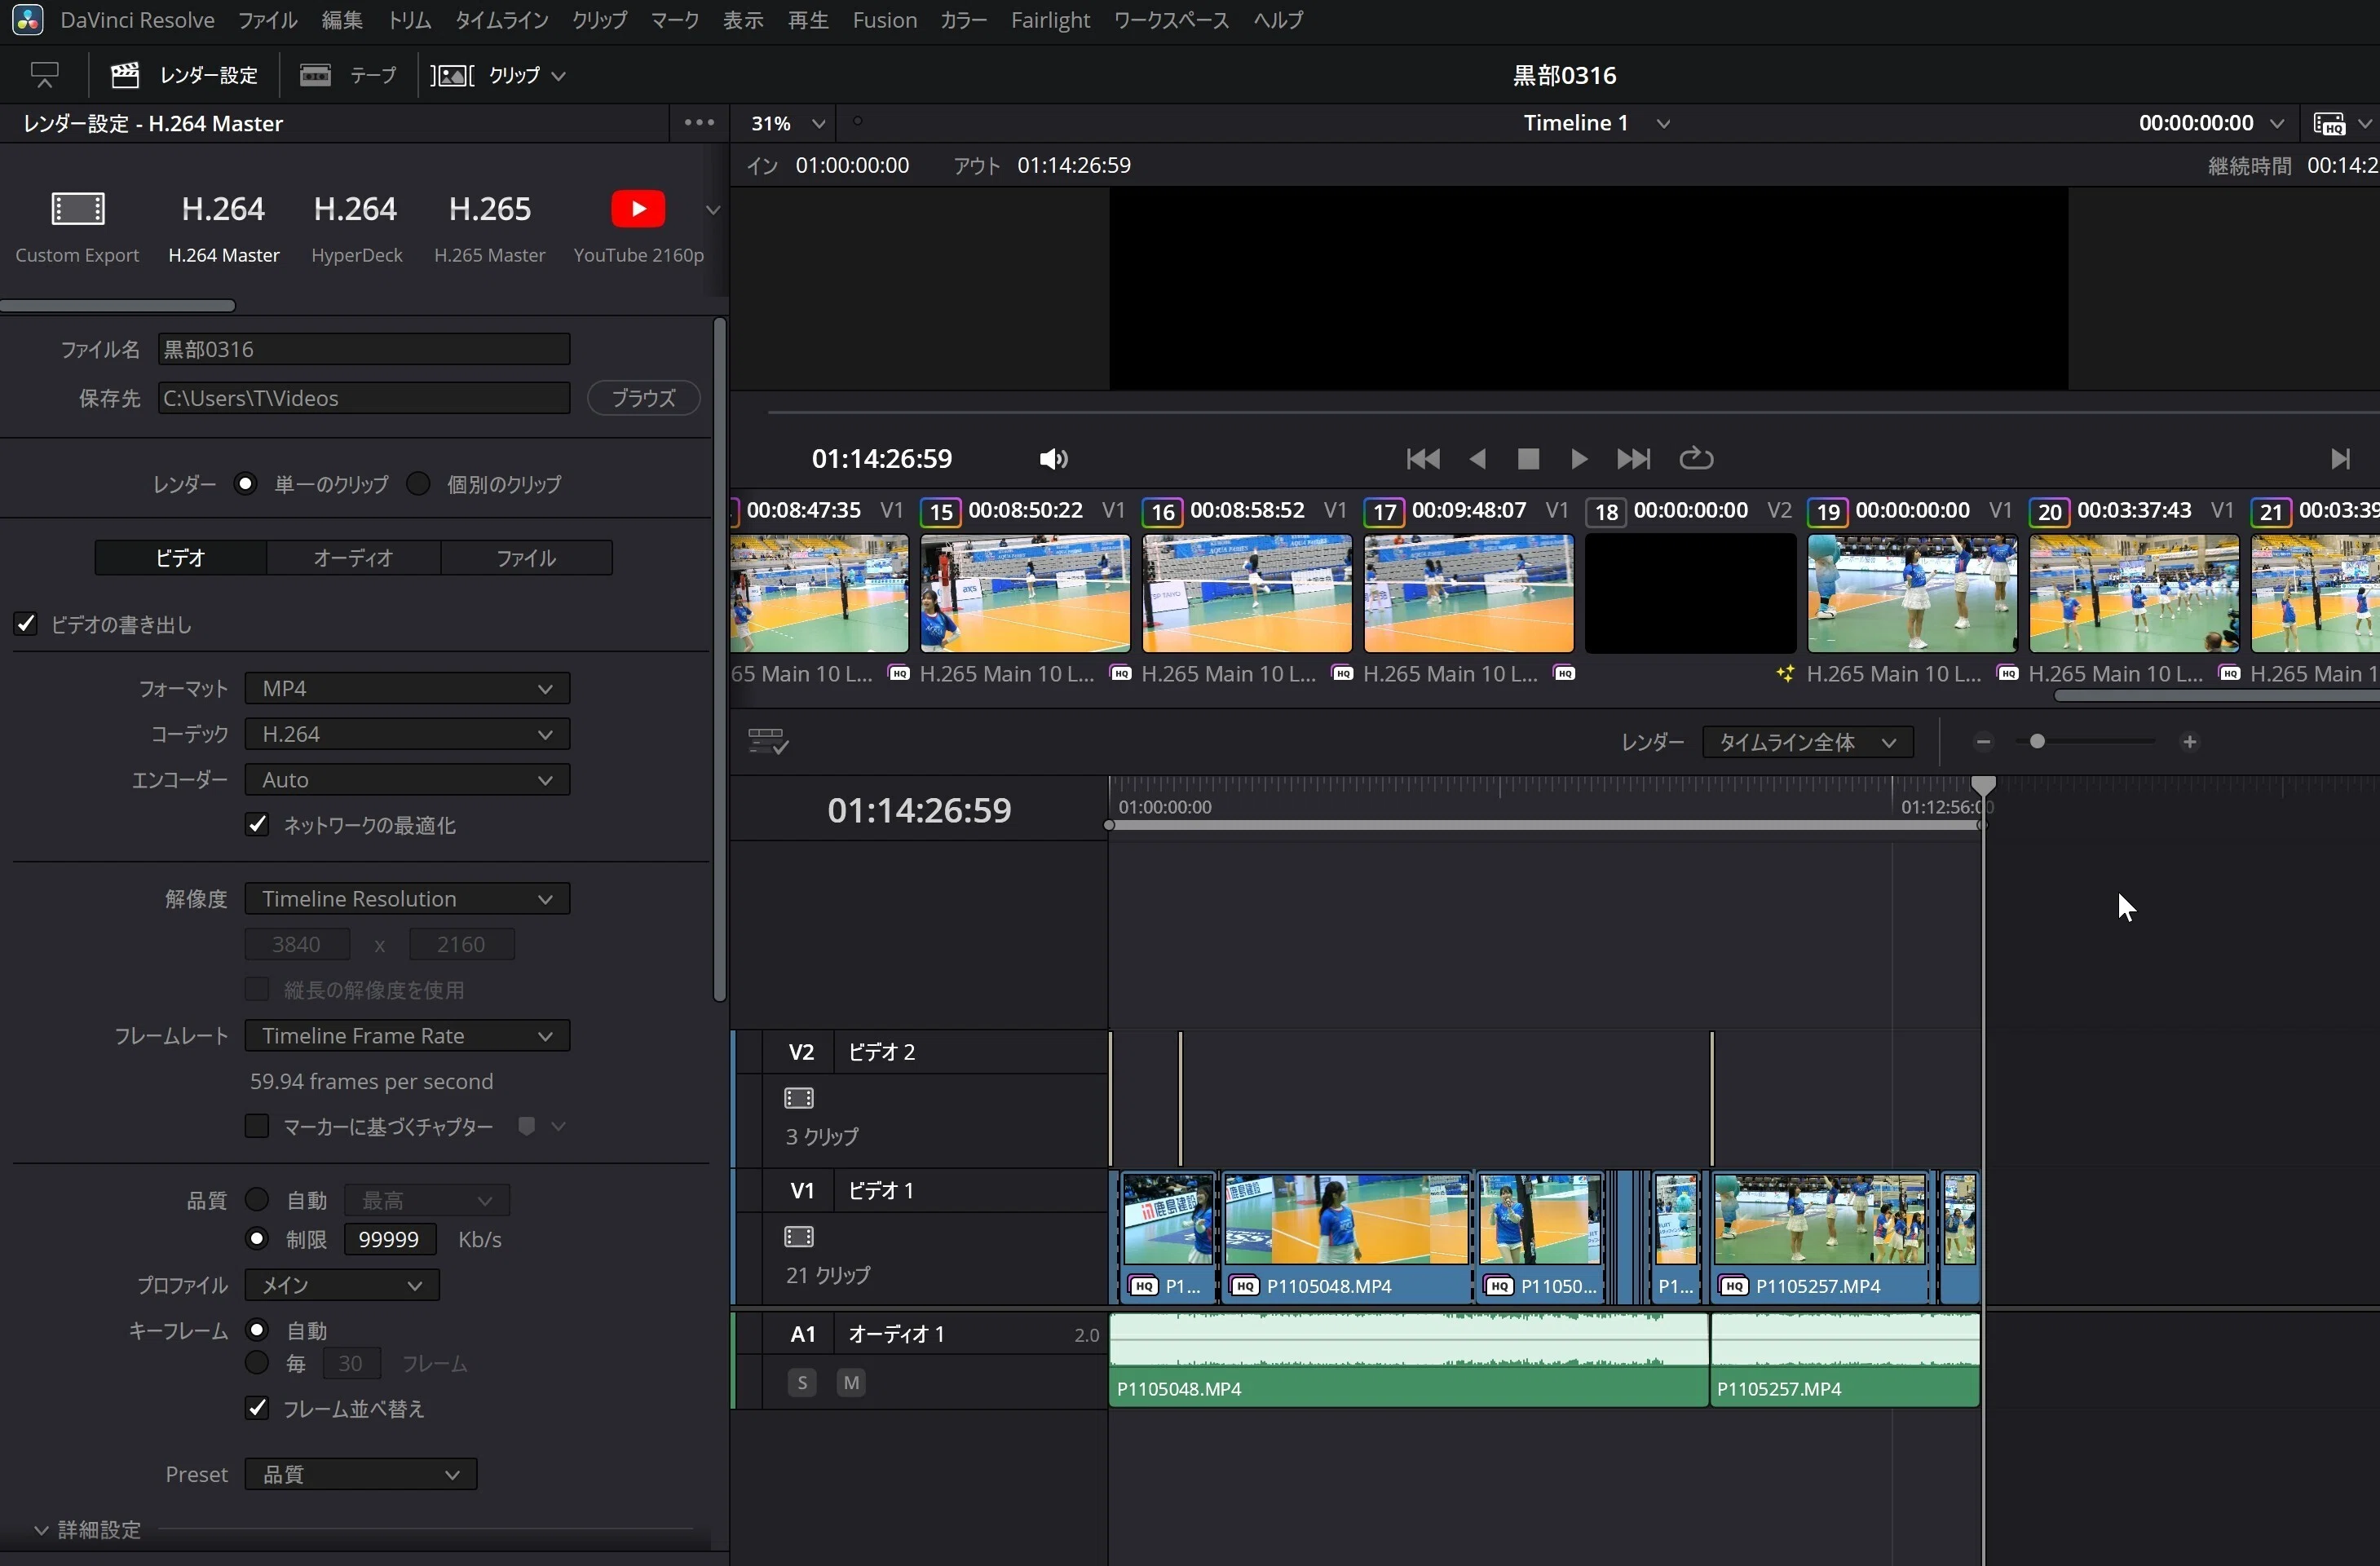The height and width of the screenshot is (1566, 2380).
Task: Open the ワークスペース menu
Action: (1171, 20)
